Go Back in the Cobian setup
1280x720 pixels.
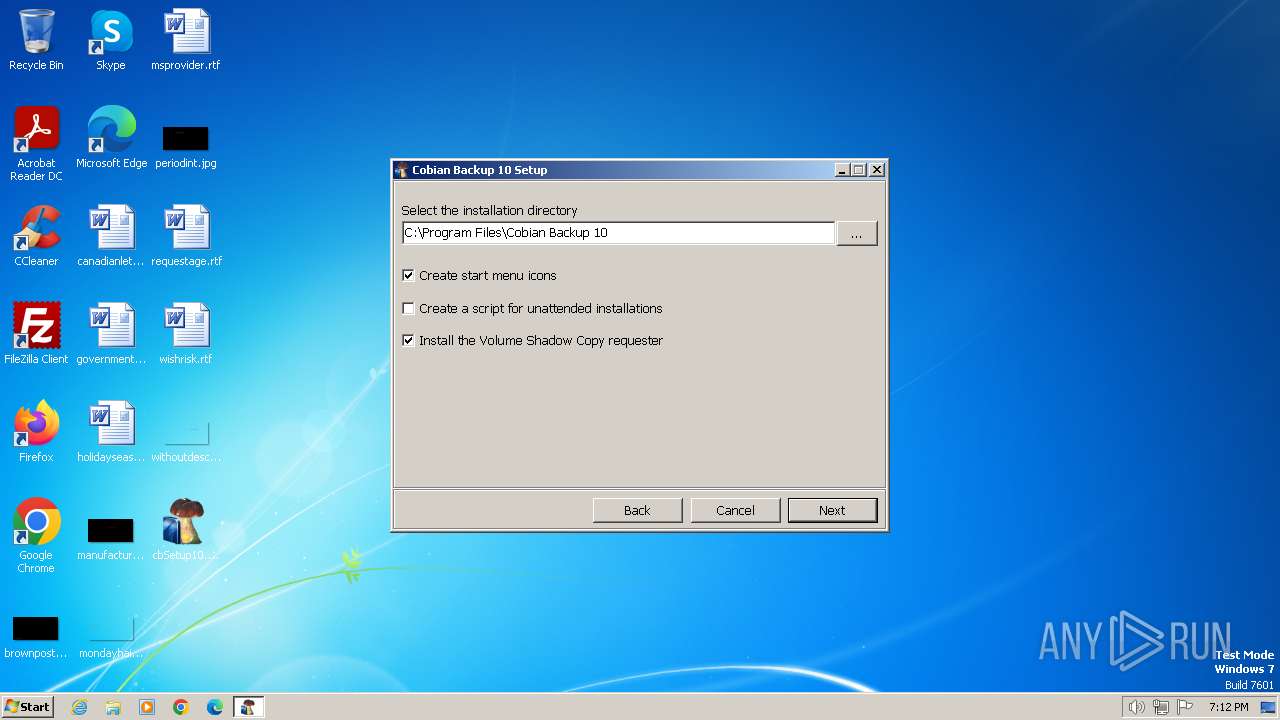(637, 510)
